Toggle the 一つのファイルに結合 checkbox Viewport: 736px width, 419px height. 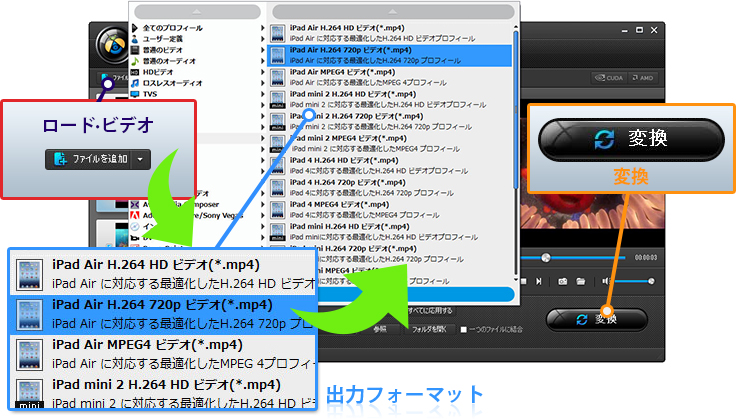(464, 329)
